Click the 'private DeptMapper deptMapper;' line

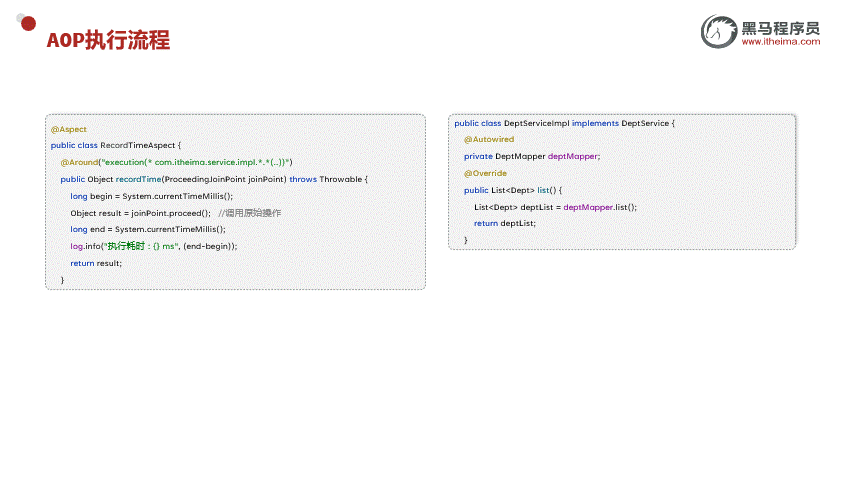531,156
